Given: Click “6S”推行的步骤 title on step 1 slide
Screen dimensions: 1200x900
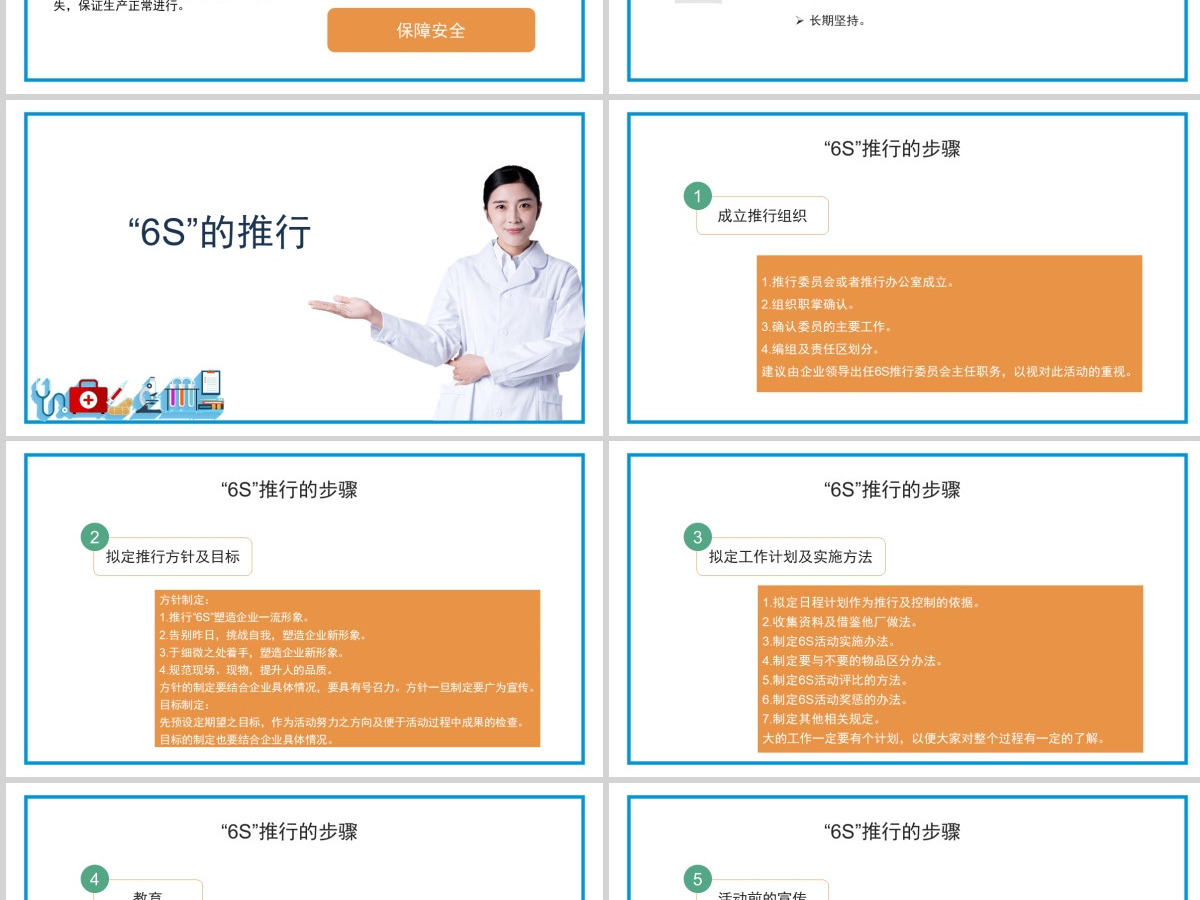Looking at the screenshot, I should pyautogui.click(x=892, y=149).
